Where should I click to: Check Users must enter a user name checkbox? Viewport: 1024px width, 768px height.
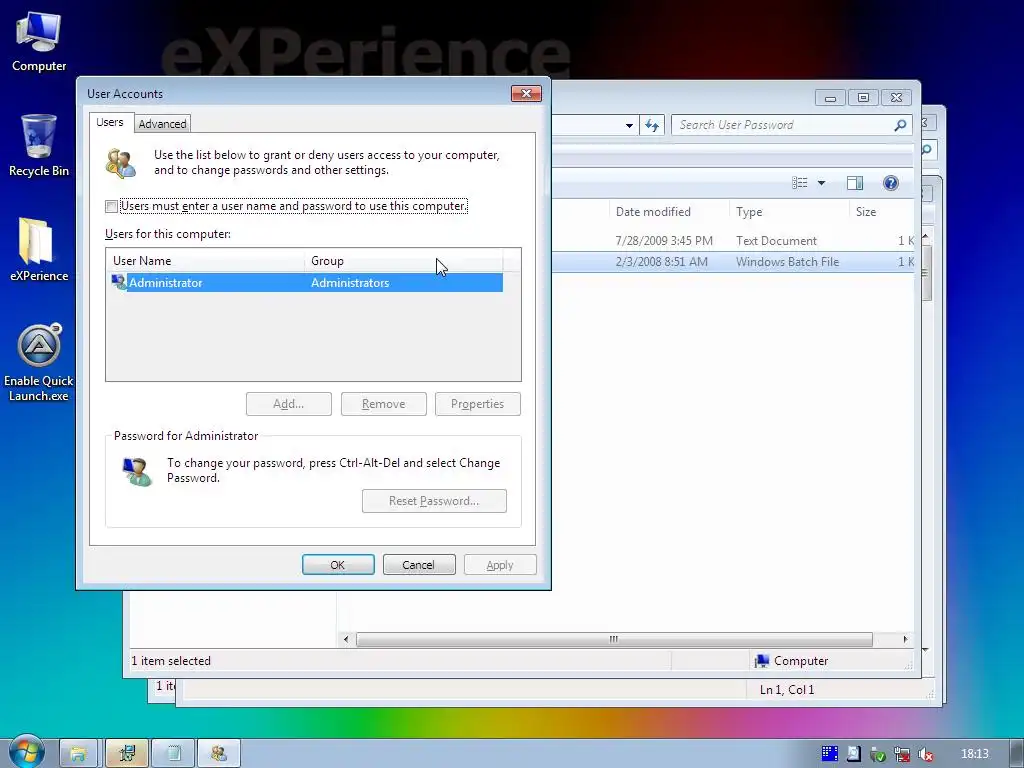tap(111, 206)
